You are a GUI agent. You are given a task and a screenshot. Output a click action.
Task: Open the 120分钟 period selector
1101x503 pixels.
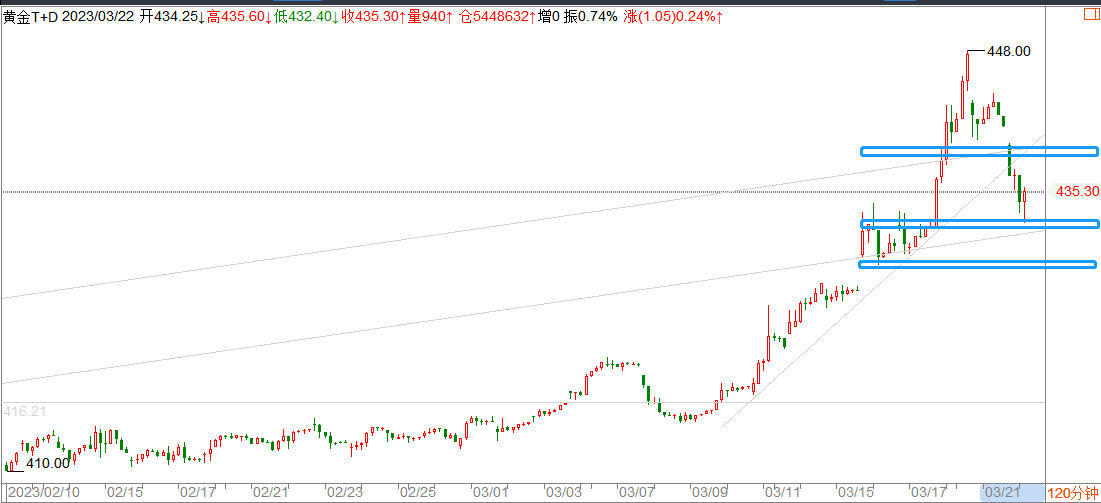point(1074,493)
